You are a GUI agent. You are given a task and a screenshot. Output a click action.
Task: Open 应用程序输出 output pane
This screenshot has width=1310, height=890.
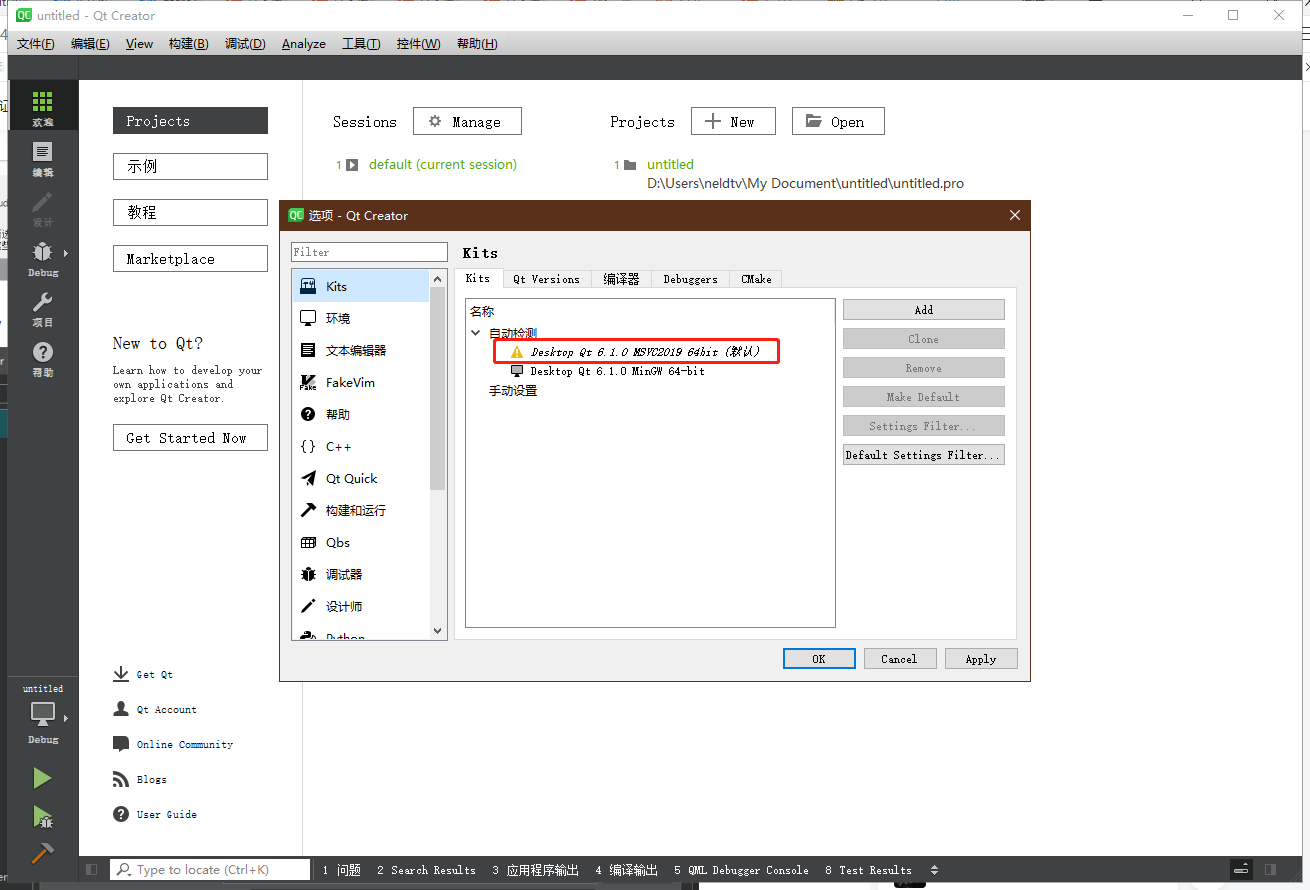535,870
